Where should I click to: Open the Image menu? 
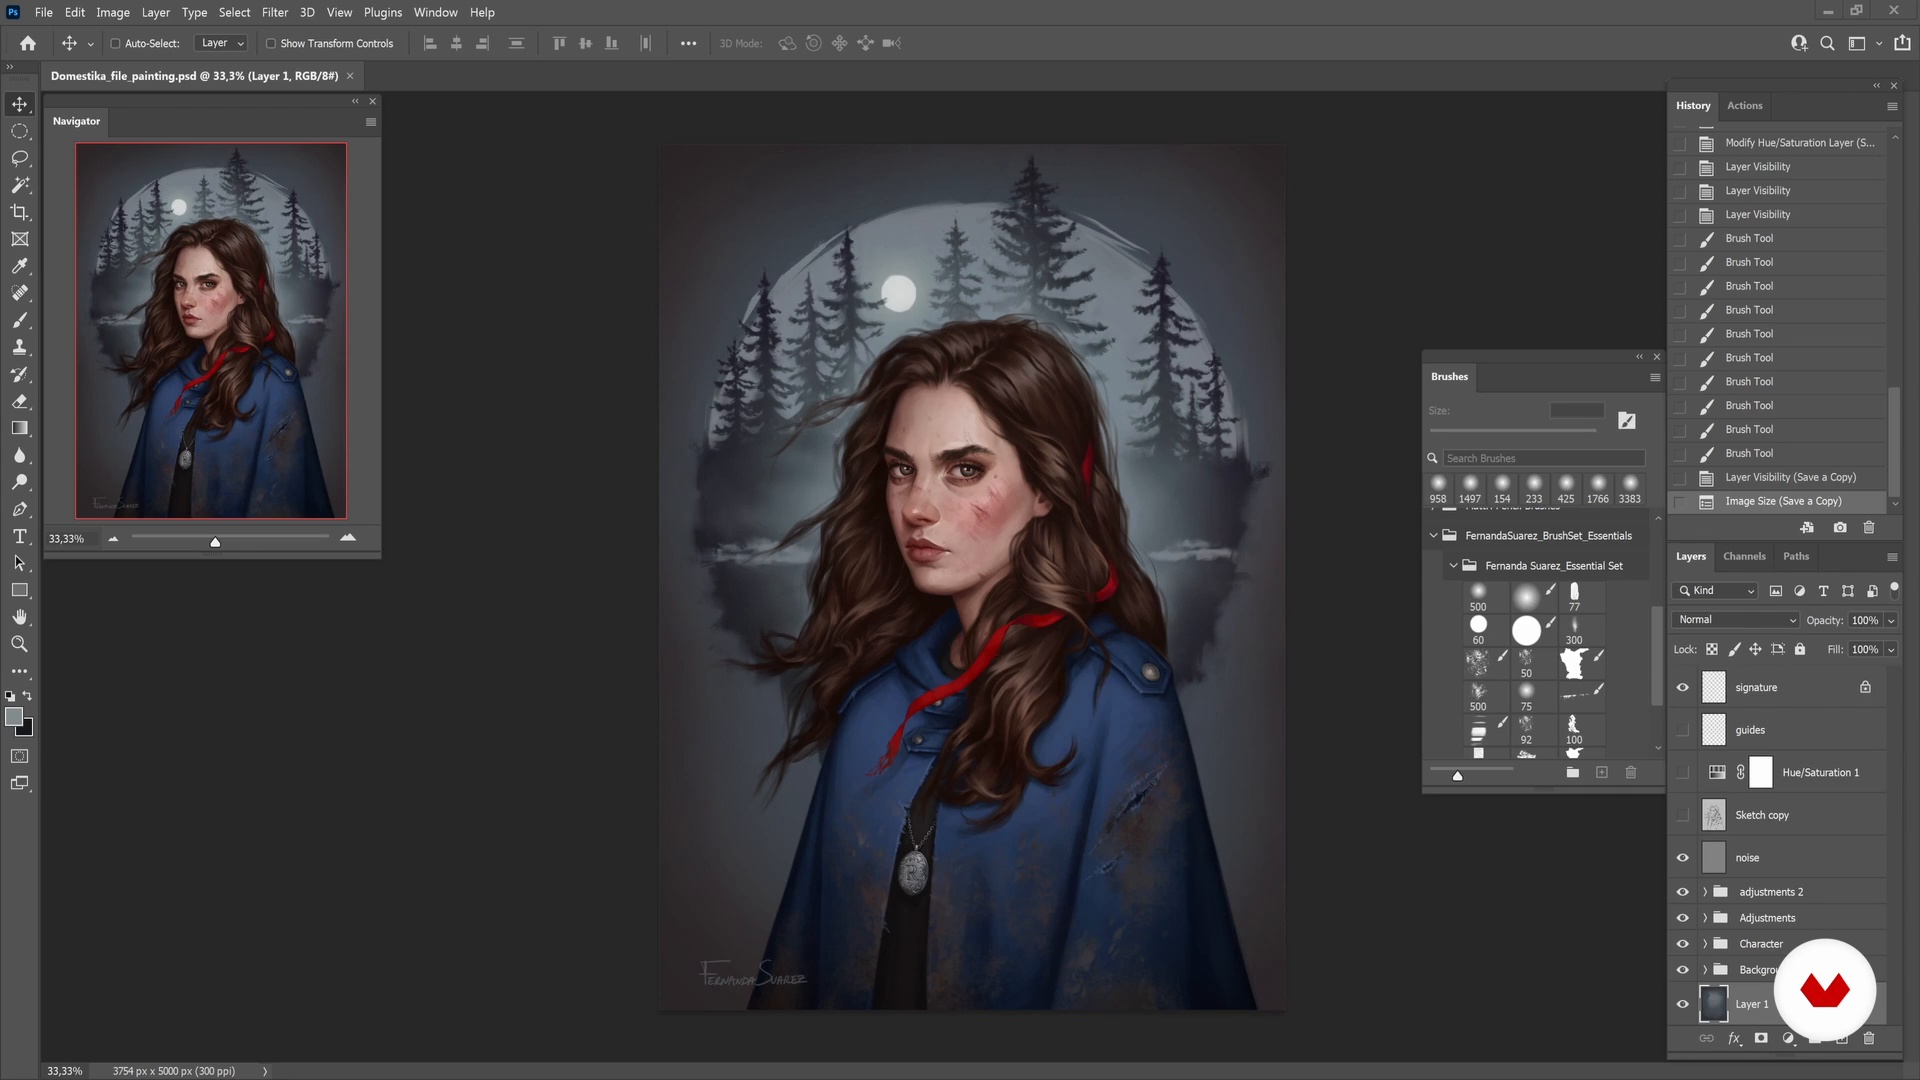coord(113,13)
